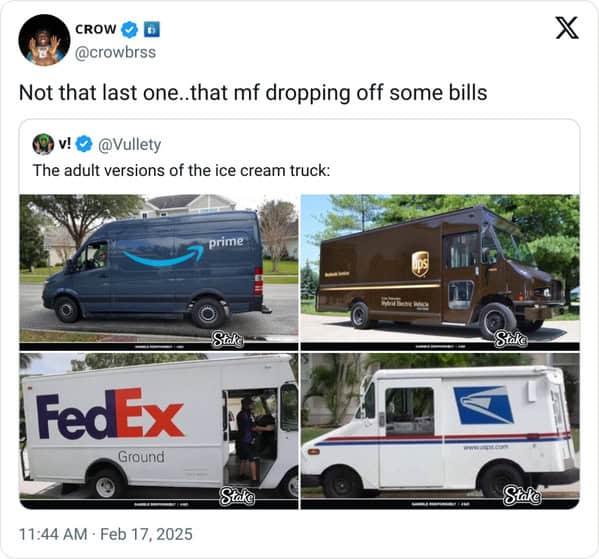The width and height of the screenshot is (599, 559).
Task: Open the USPS mail truck image
Action: [x=440, y=431]
